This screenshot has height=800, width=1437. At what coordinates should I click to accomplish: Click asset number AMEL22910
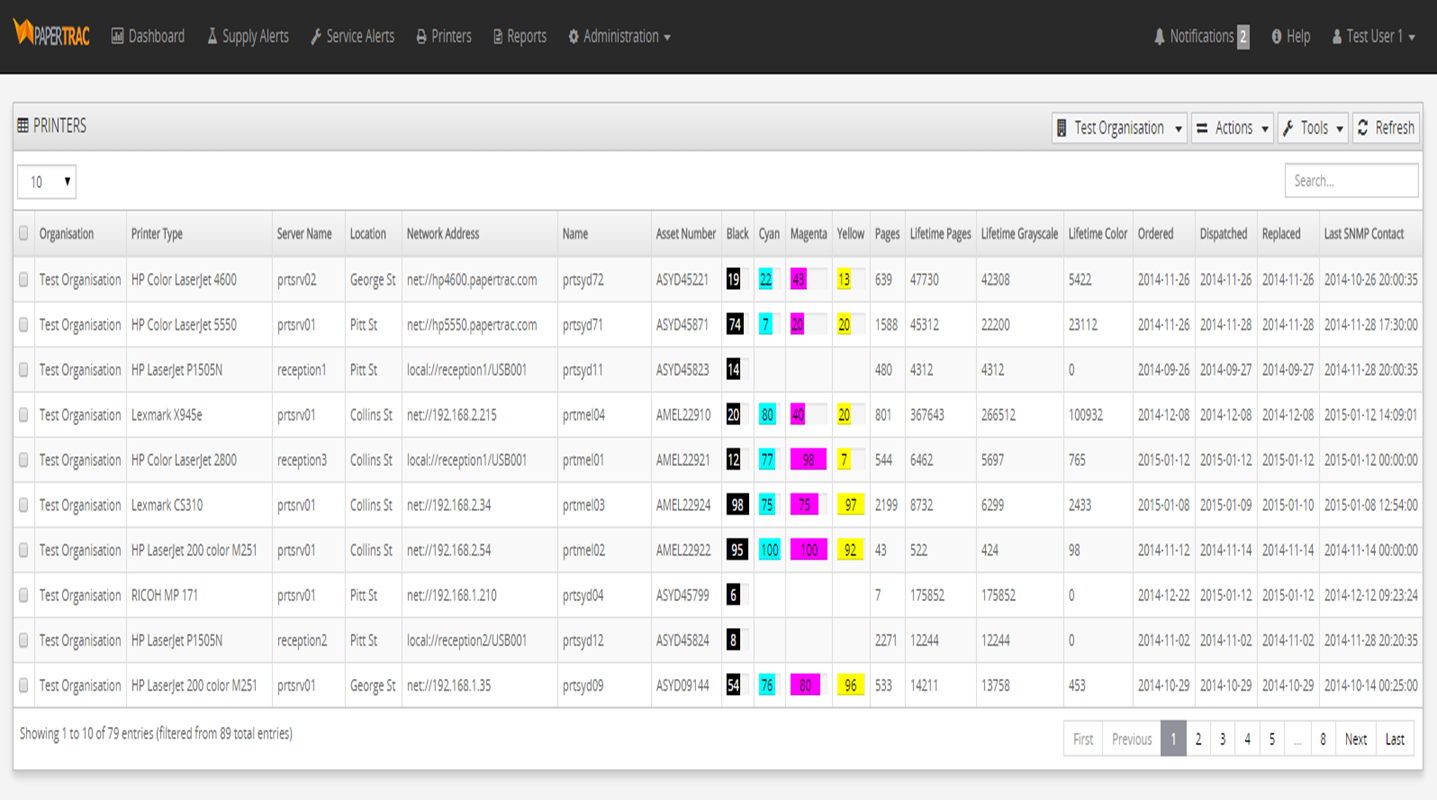(684, 415)
